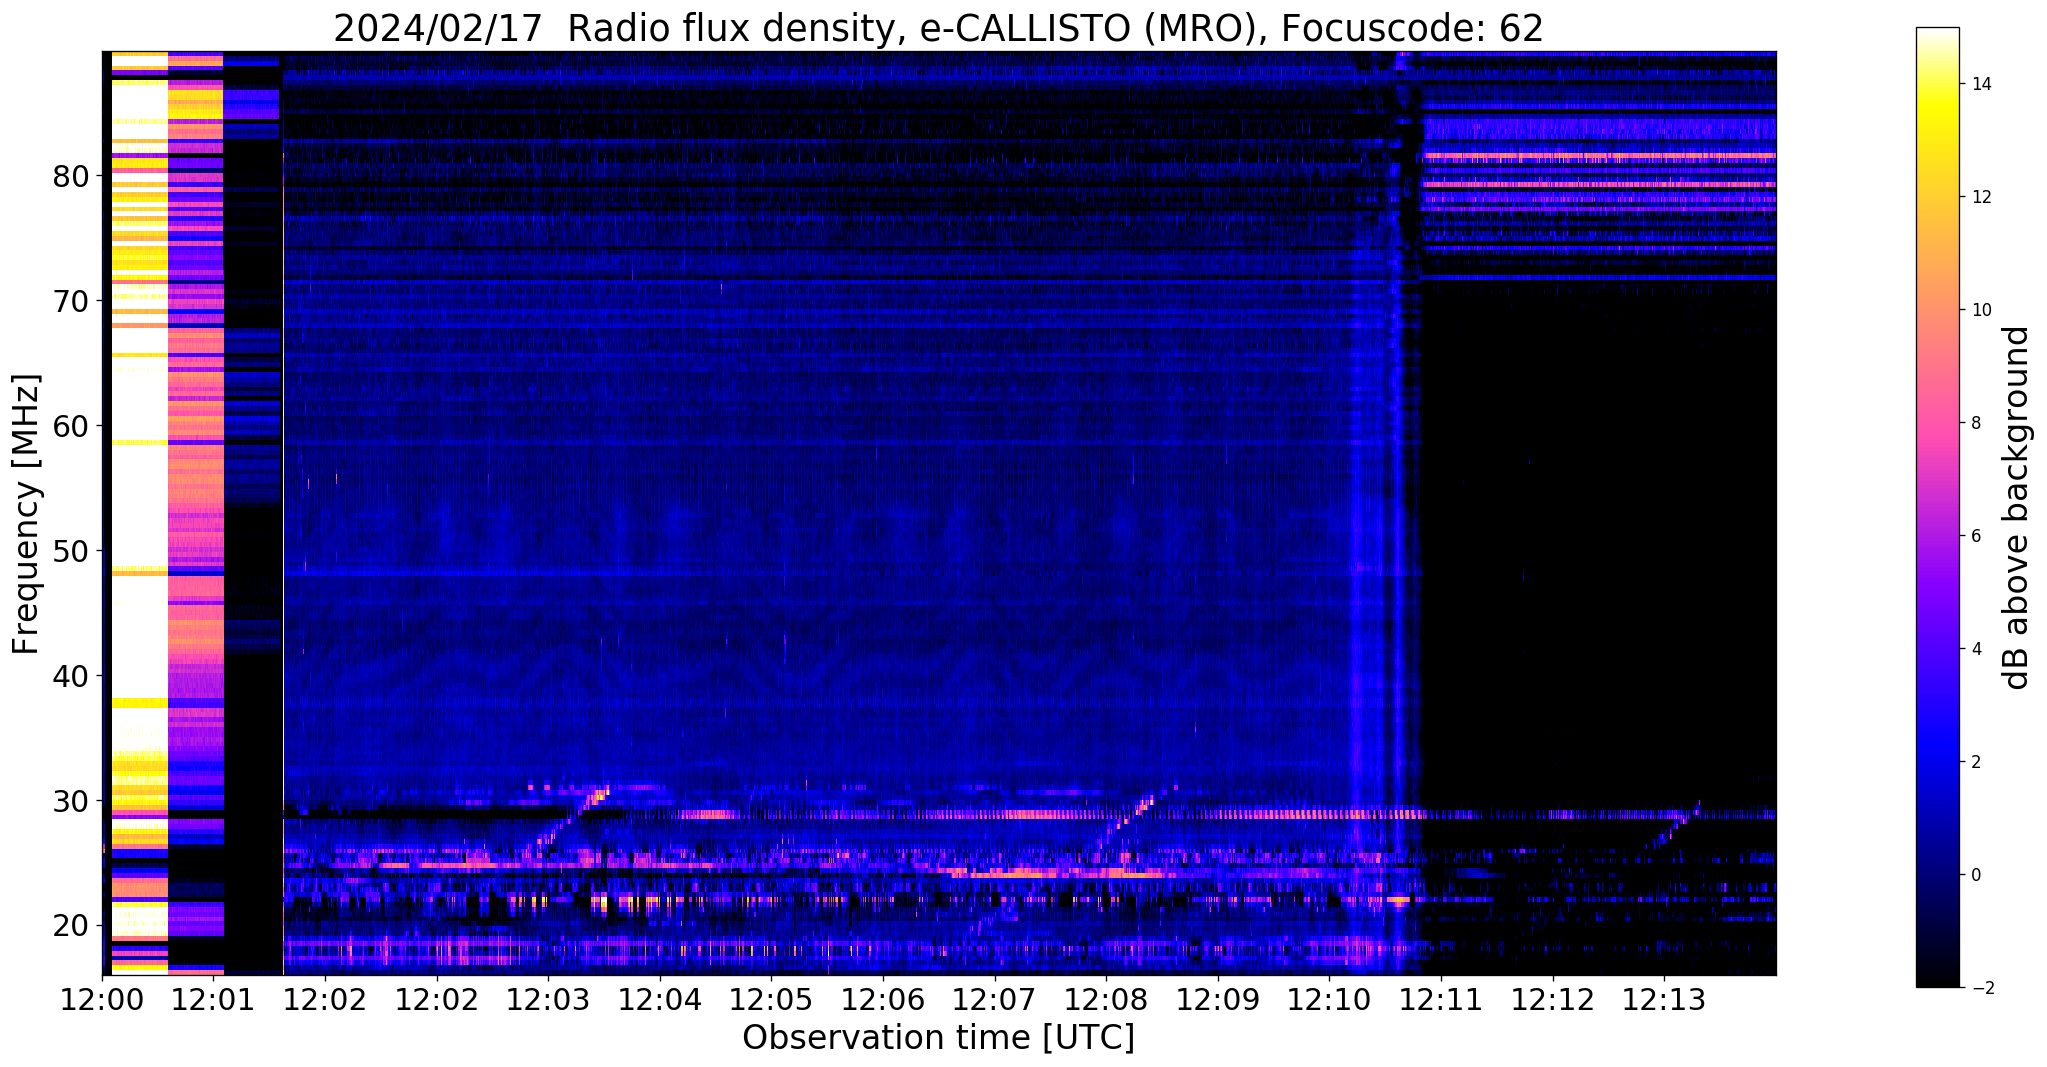2047x1067 pixels.
Task: Click the 40 MHz frequency tick label
Action: (x=71, y=677)
